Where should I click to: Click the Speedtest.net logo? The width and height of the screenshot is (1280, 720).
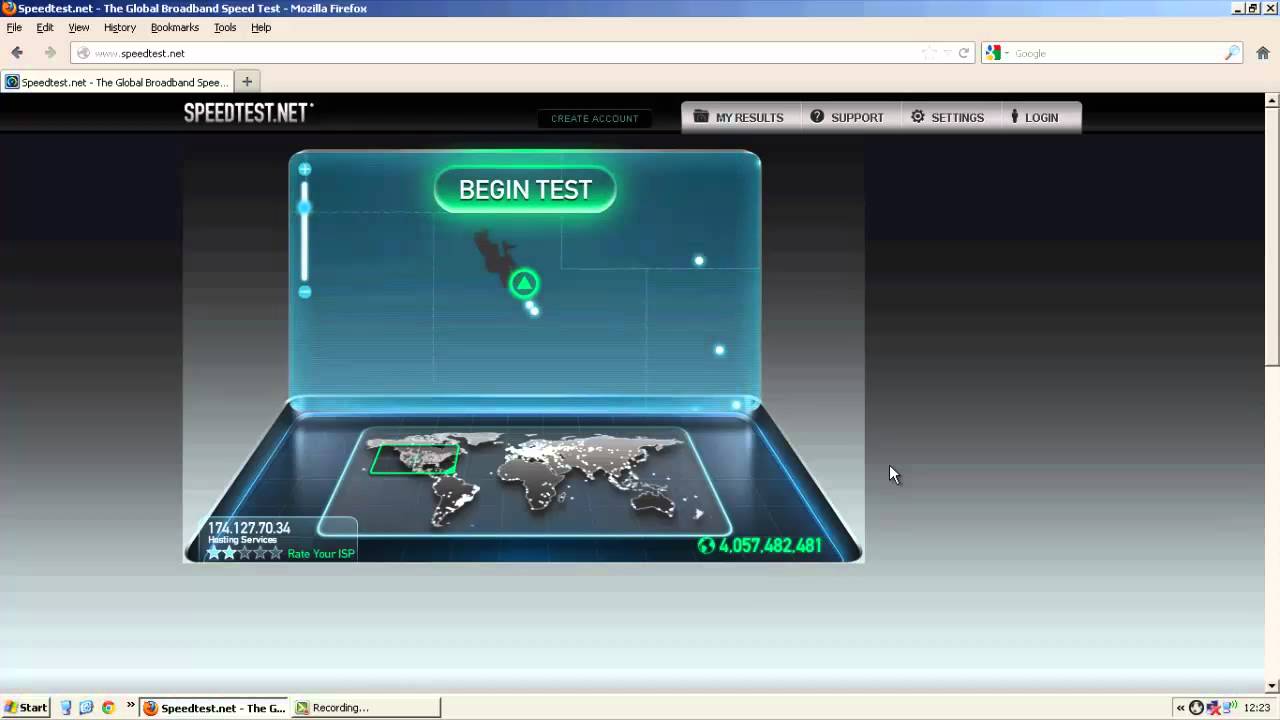coord(248,113)
